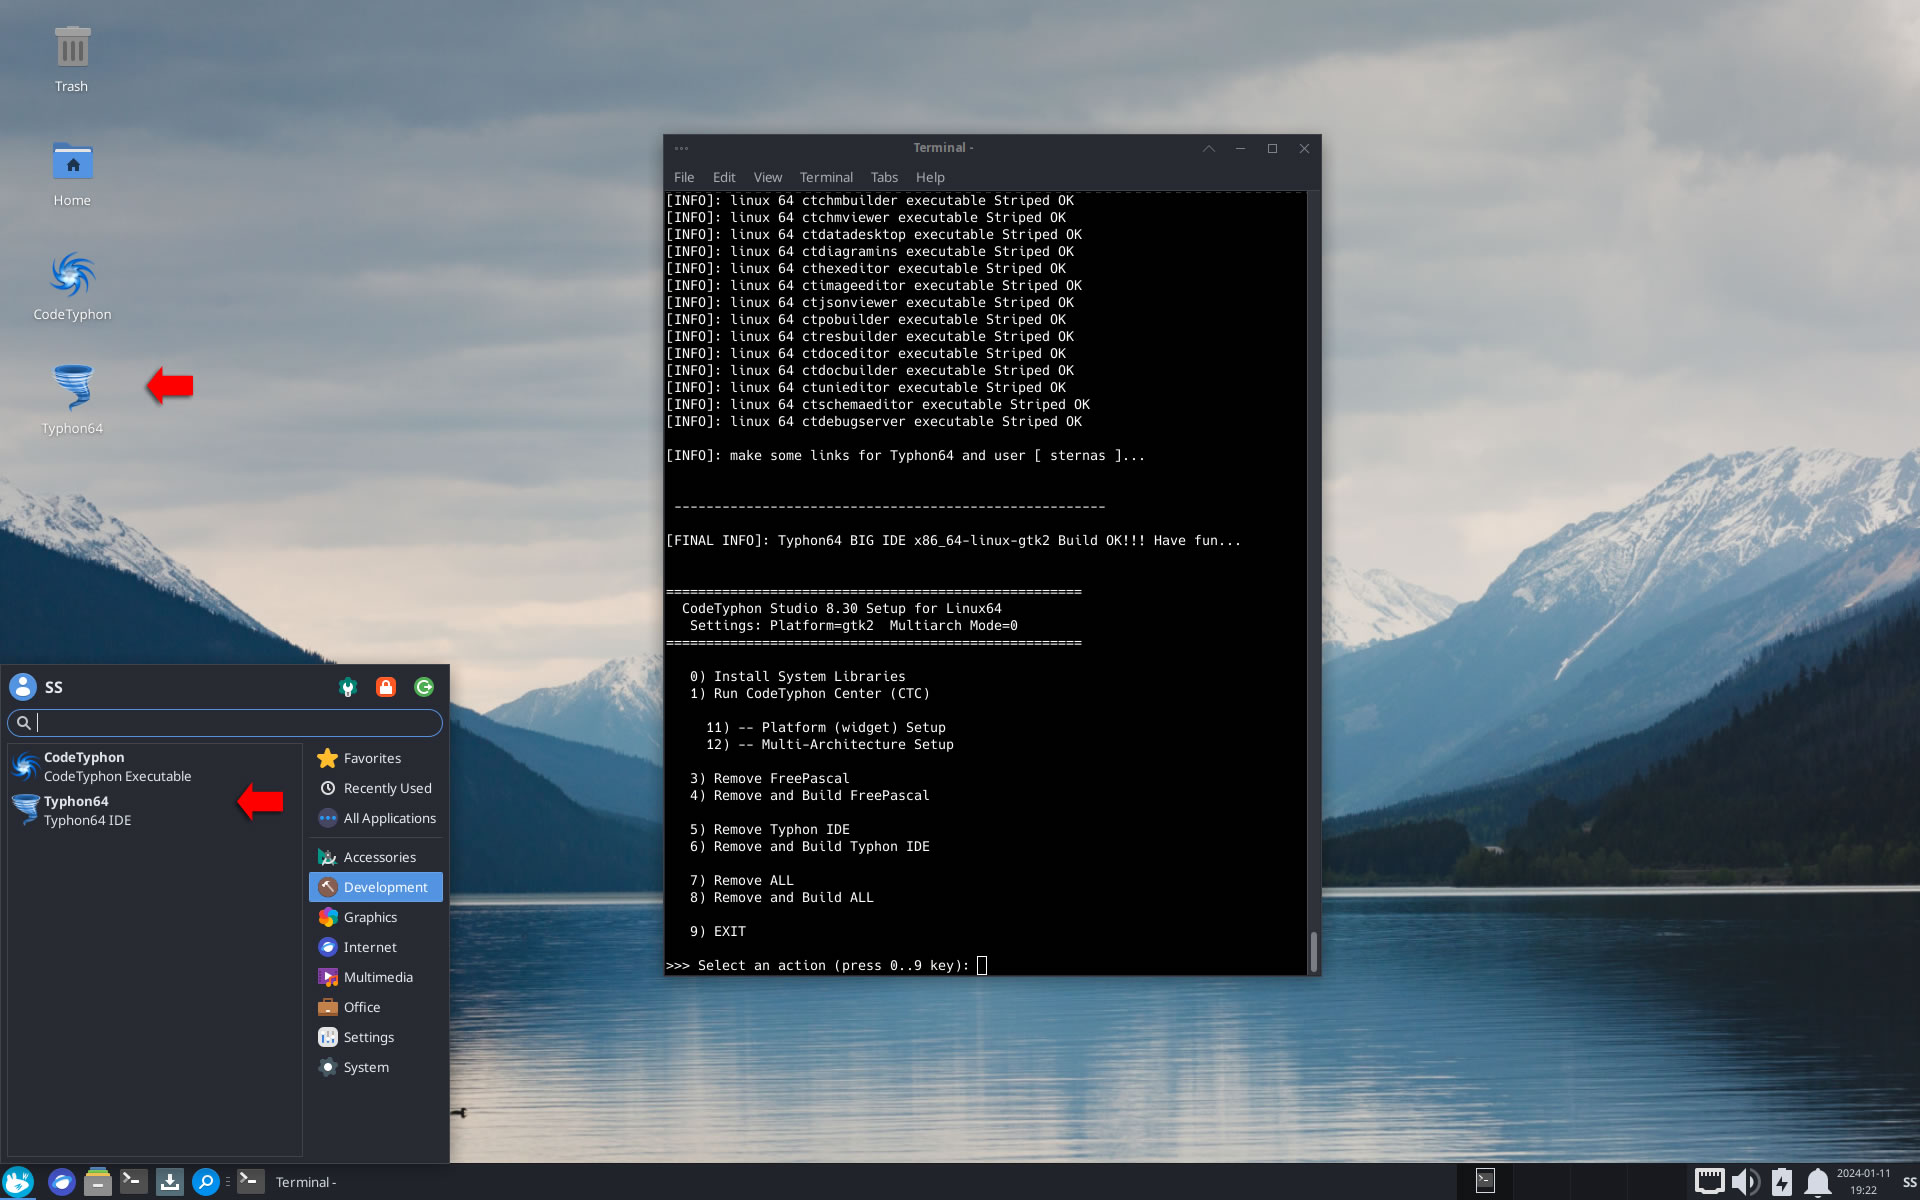
Task: Select the Development category
Action: click(x=376, y=887)
